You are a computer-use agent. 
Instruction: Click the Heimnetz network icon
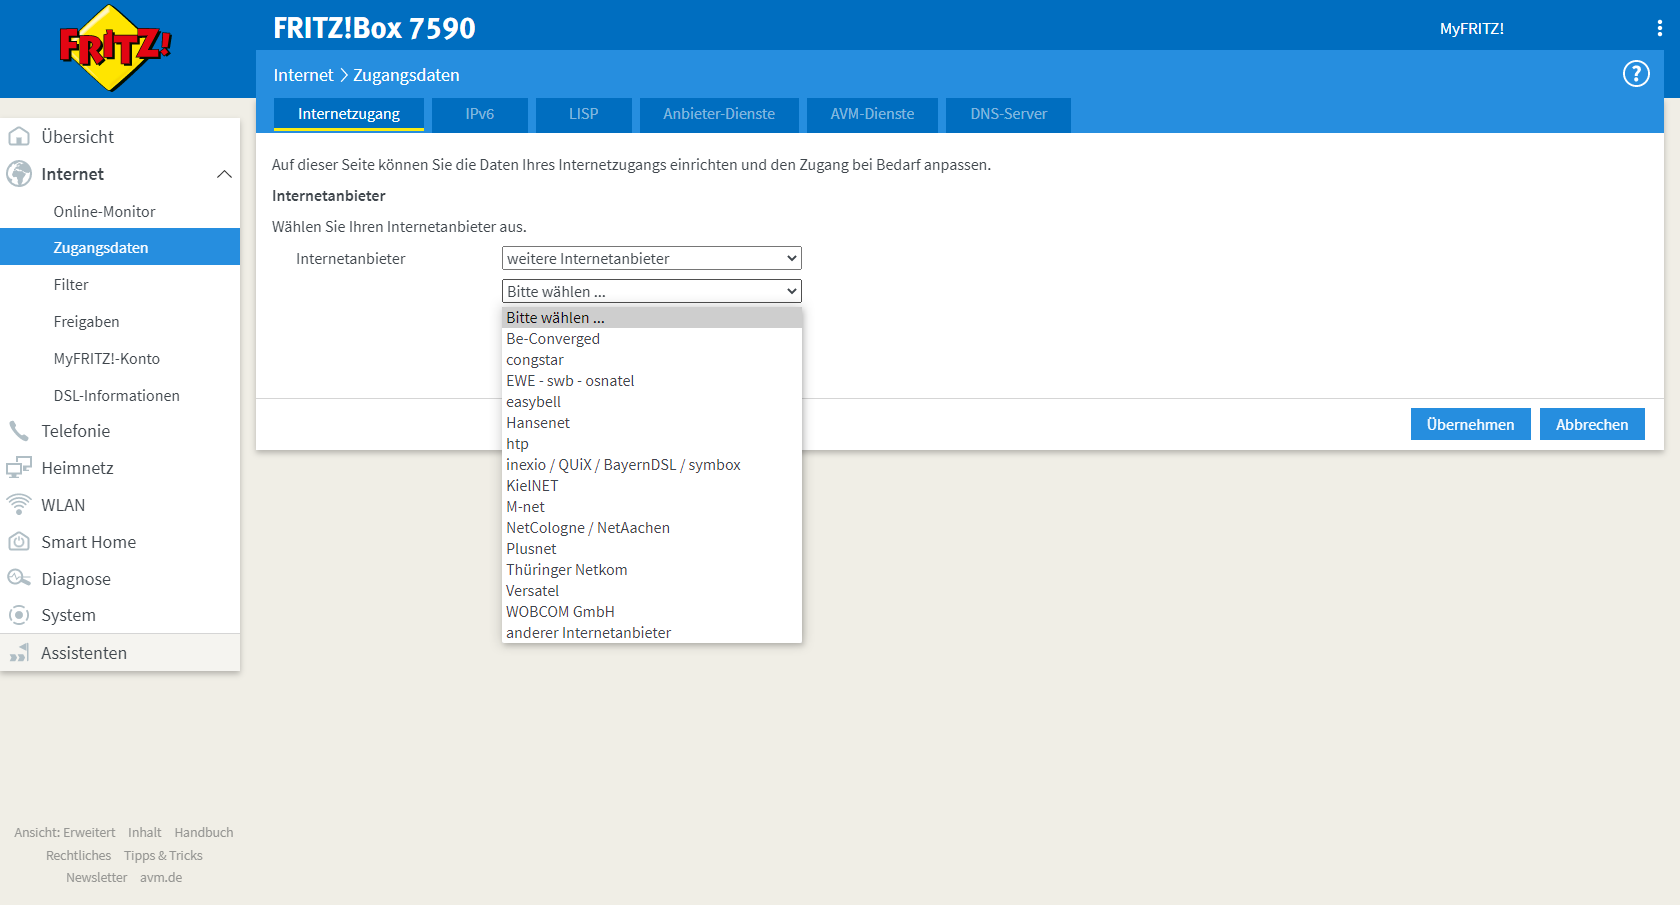[19, 468]
